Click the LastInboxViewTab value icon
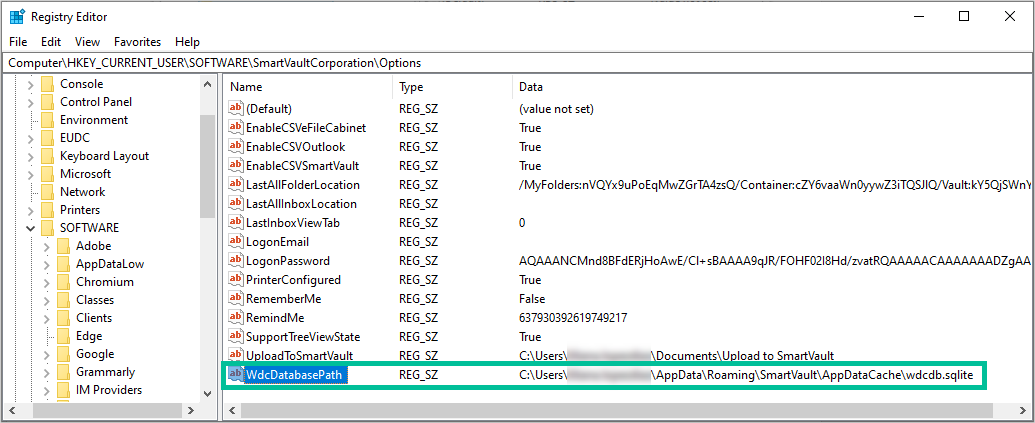The image size is (1035, 423). (x=236, y=223)
